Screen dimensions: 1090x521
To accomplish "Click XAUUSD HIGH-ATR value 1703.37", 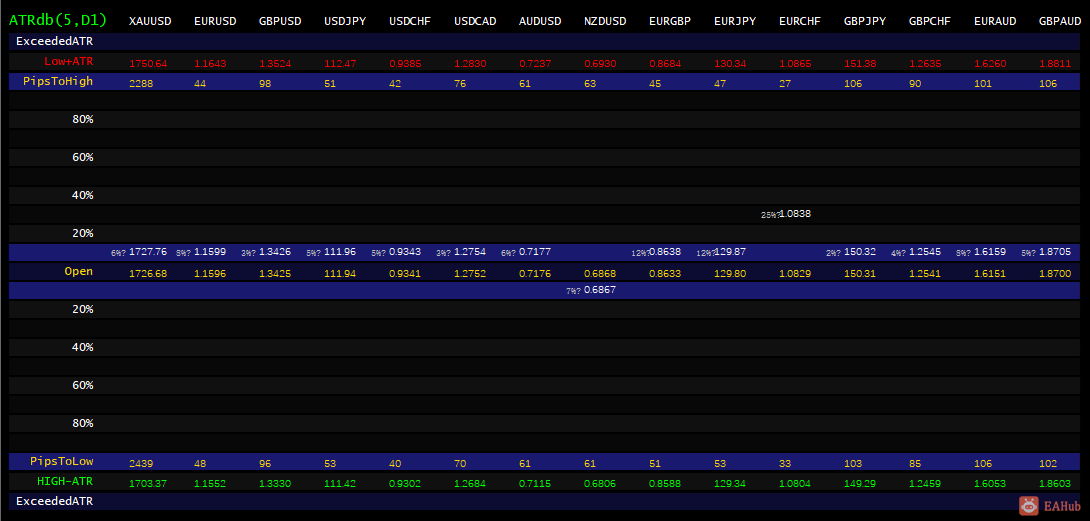I will tap(148, 483).
